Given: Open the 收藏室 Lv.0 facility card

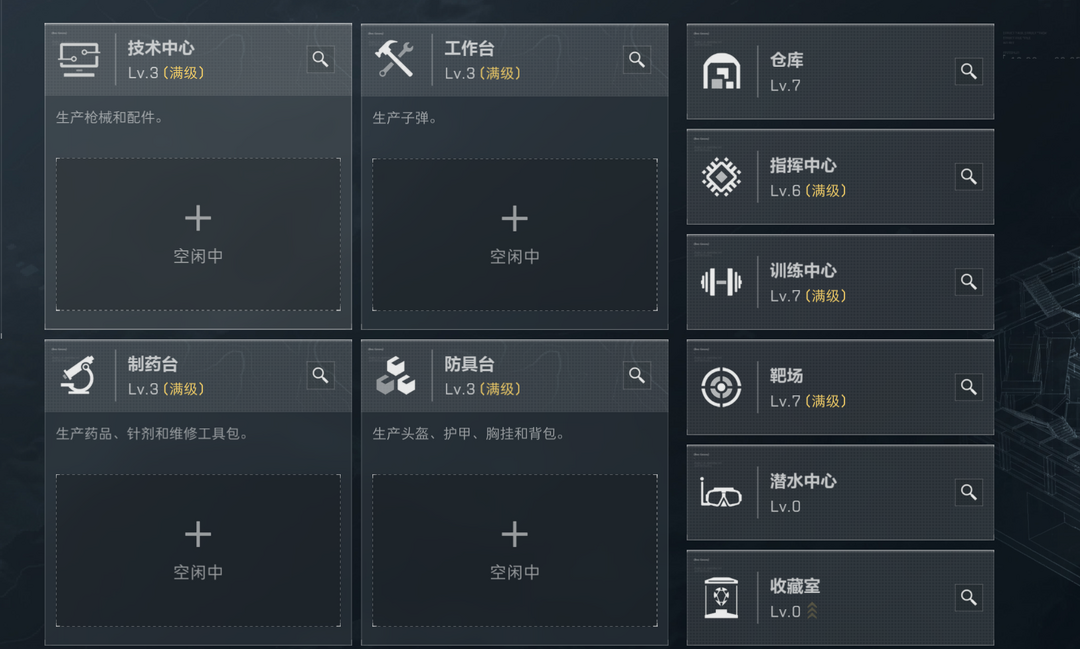Looking at the screenshot, I should pos(840,598).
